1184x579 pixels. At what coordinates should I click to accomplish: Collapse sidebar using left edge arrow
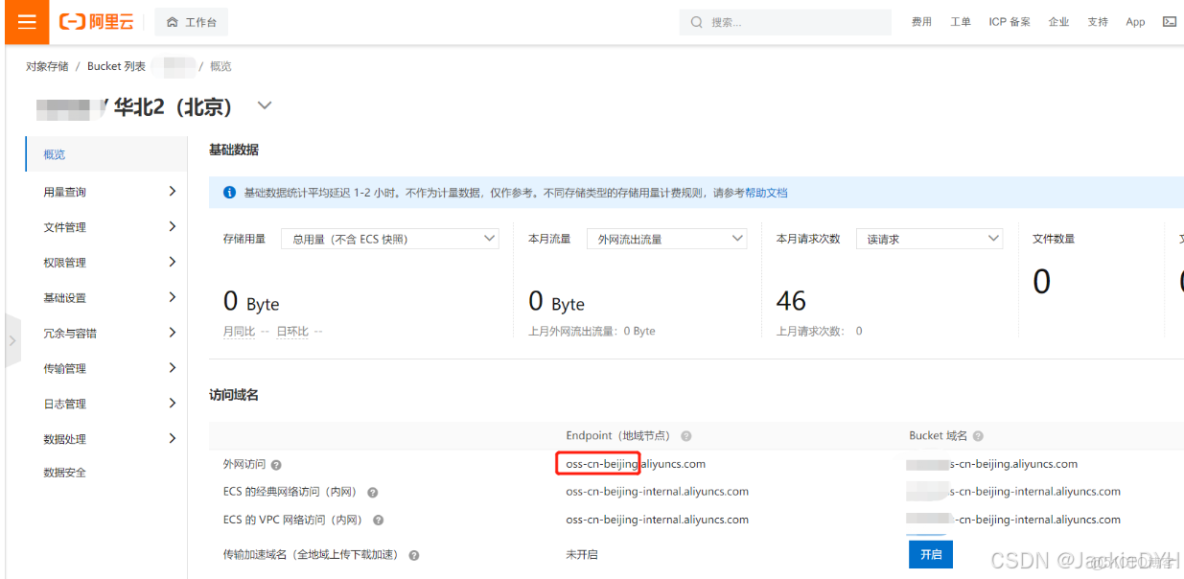12,340
